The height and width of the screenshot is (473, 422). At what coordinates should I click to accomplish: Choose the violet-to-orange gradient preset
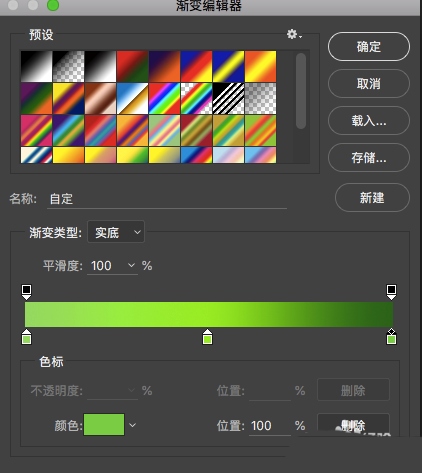click(x=164, y=66)
